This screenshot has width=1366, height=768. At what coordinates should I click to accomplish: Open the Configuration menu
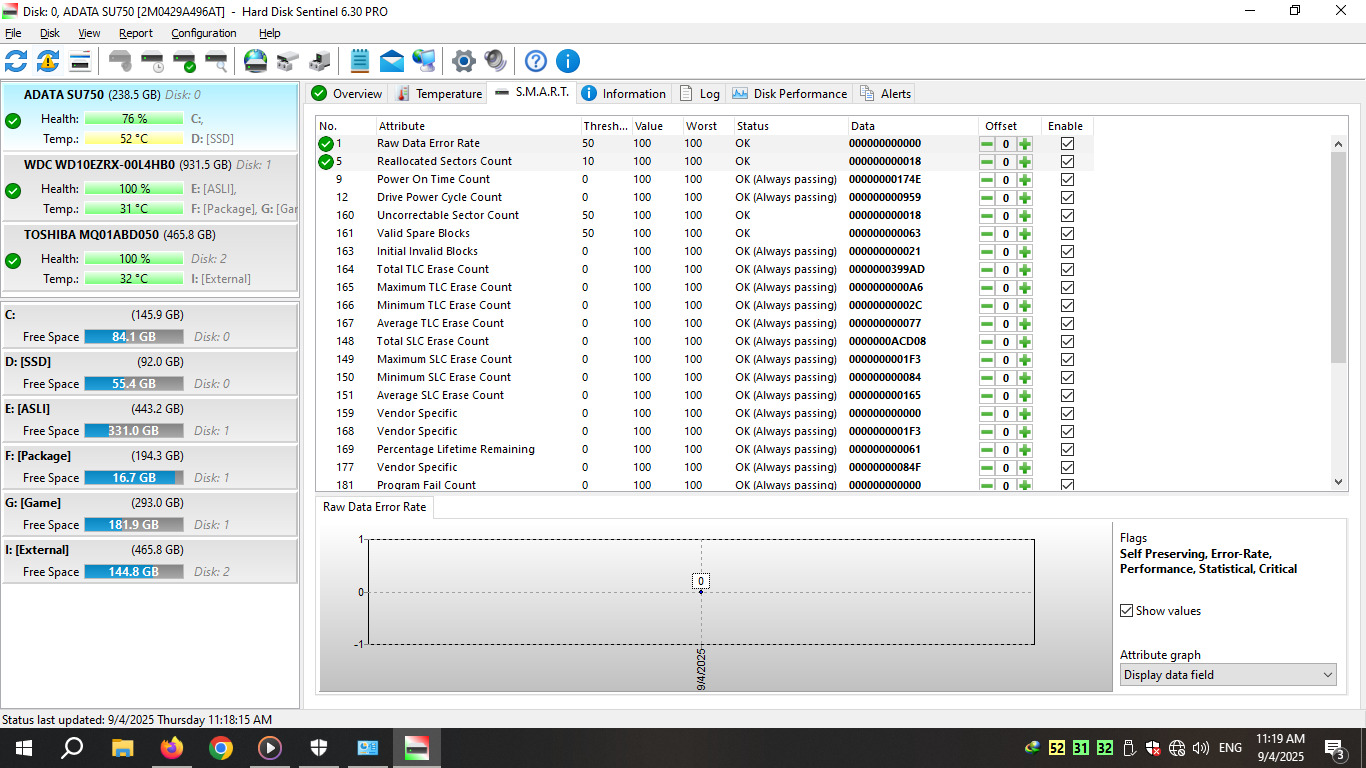click(x=203, y=33)
